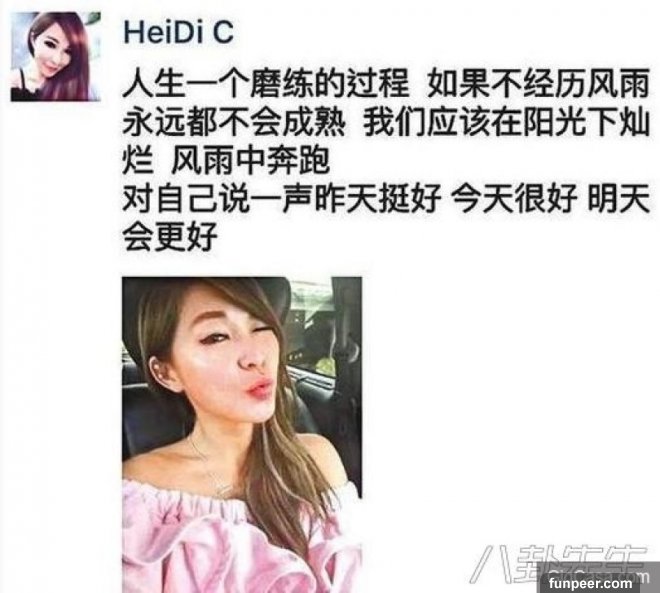
Task: Open the posted selfie photo
Action: pos(242,435)
